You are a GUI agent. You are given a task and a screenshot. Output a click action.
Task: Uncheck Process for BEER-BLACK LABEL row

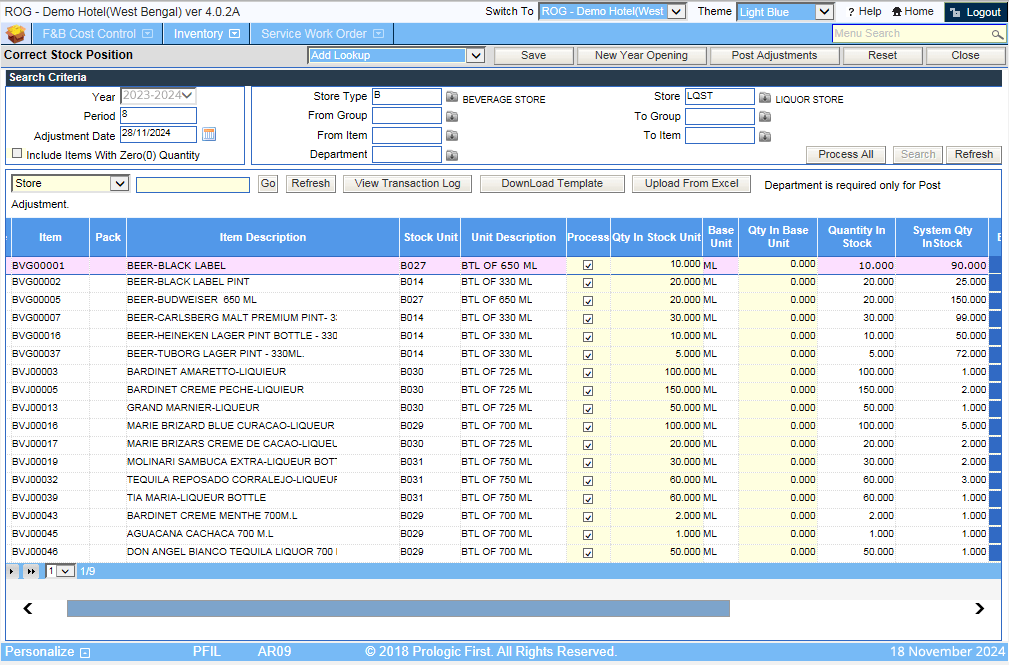pos(588,265)
